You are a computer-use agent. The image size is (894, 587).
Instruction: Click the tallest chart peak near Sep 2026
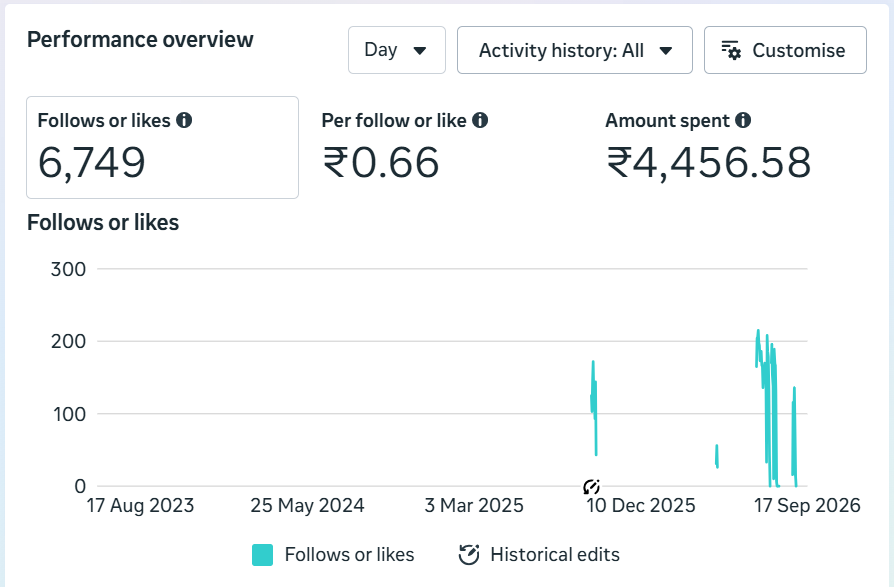(758, 331)
